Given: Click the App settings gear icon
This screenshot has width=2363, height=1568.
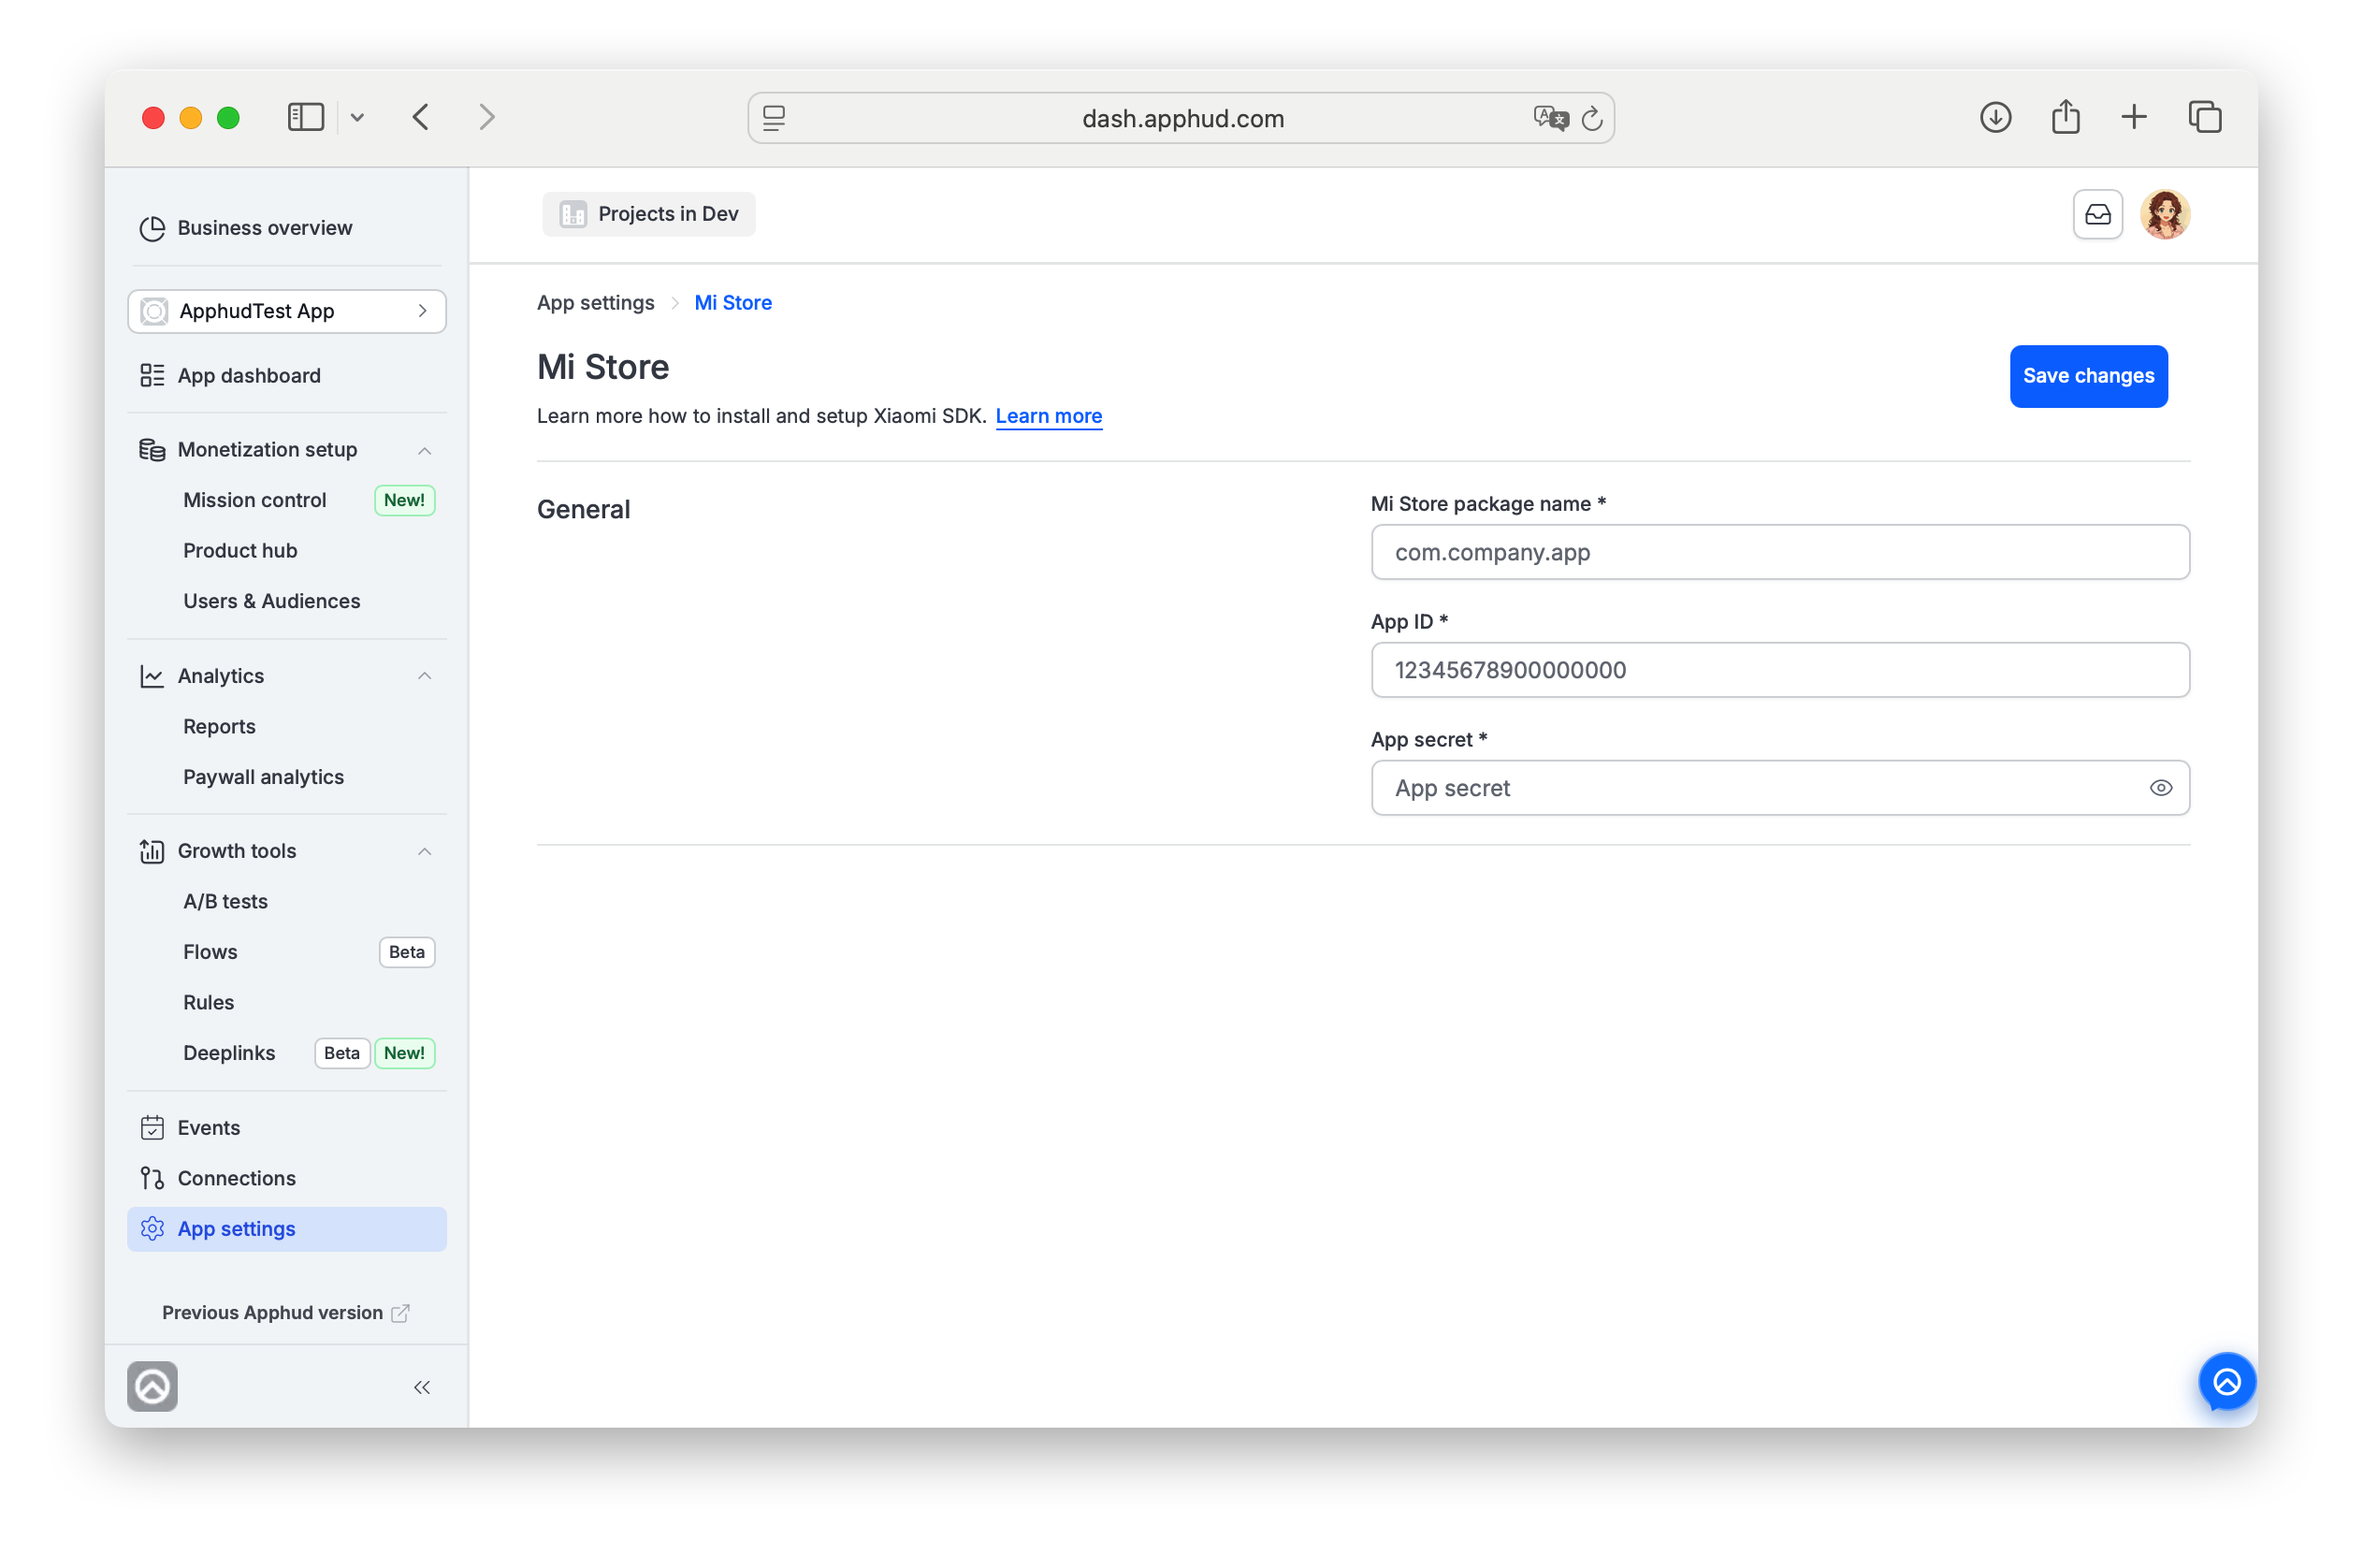Looking at the screenshot, I should click(152, 1229).
